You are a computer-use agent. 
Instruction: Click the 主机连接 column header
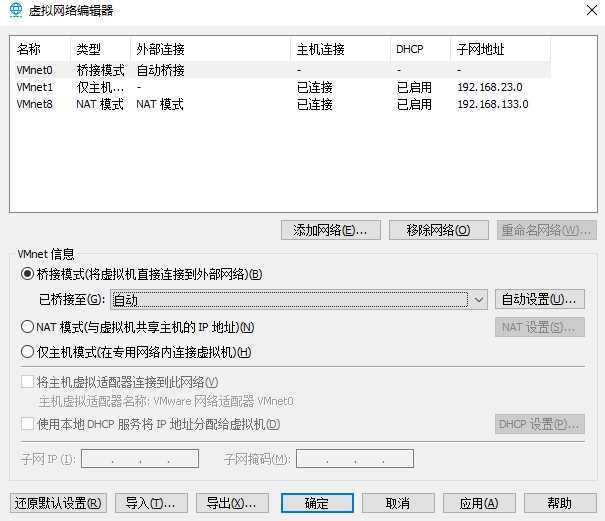click(x=320, y=49)
